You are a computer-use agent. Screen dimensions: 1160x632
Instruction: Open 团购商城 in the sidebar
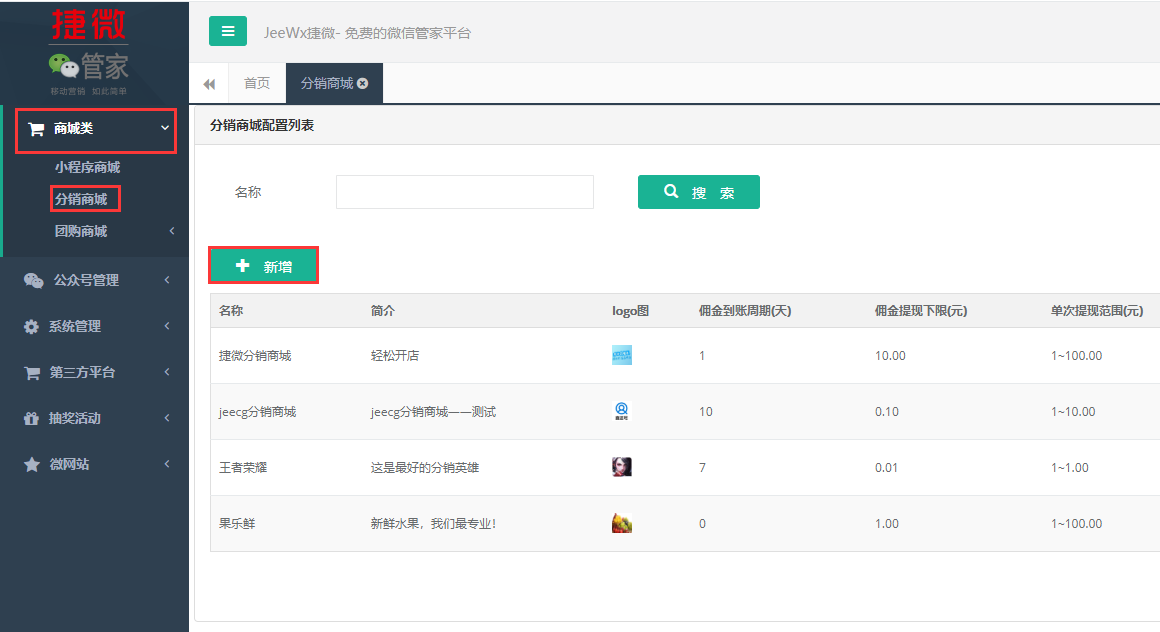(81, 231)
